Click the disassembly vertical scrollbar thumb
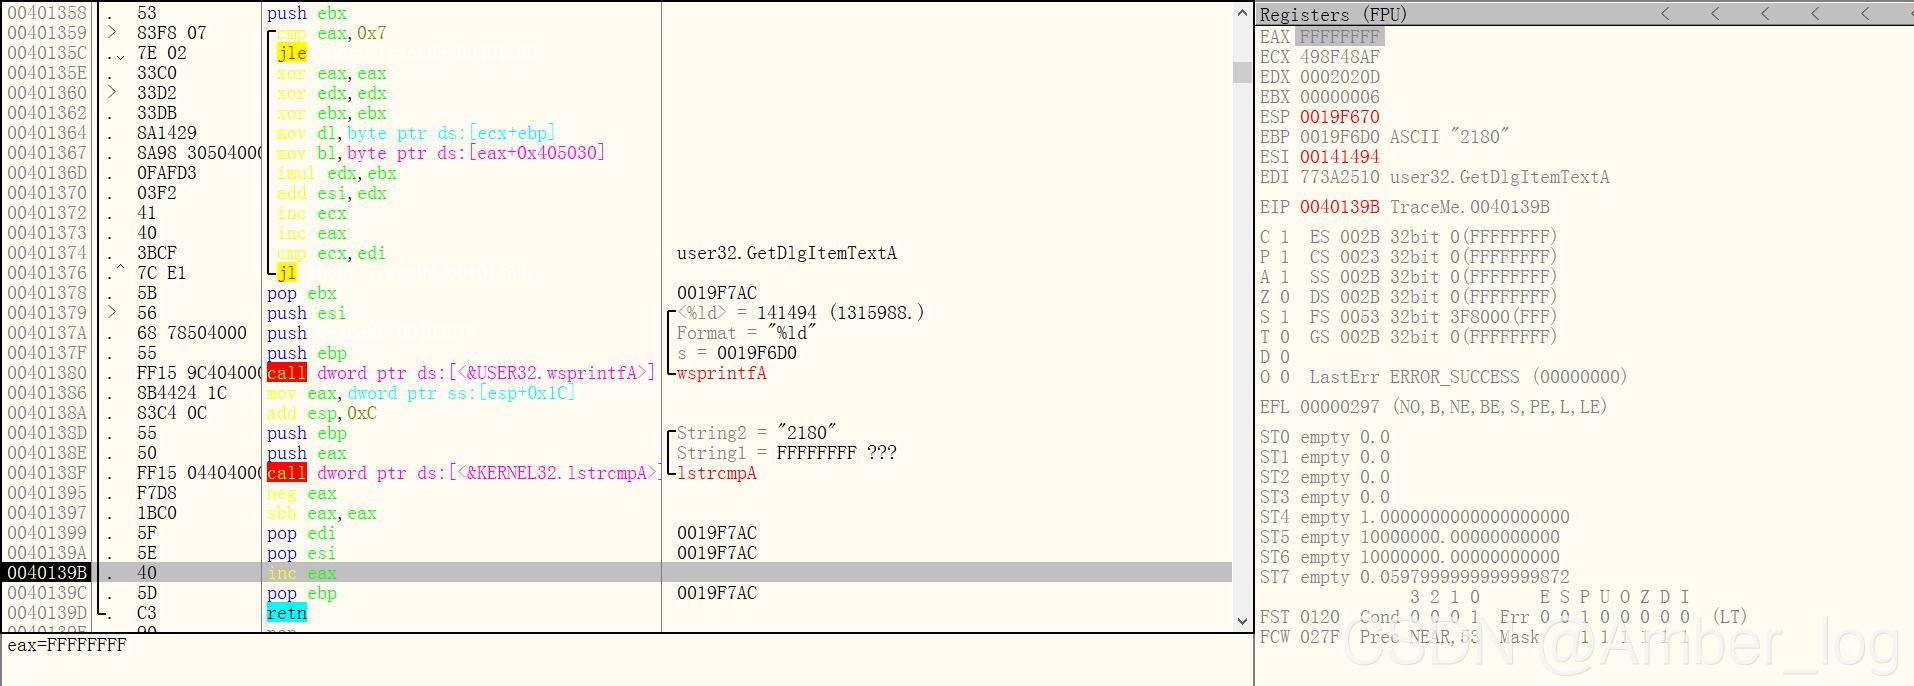This screenshot has width=1914, height=686. 1243,73
